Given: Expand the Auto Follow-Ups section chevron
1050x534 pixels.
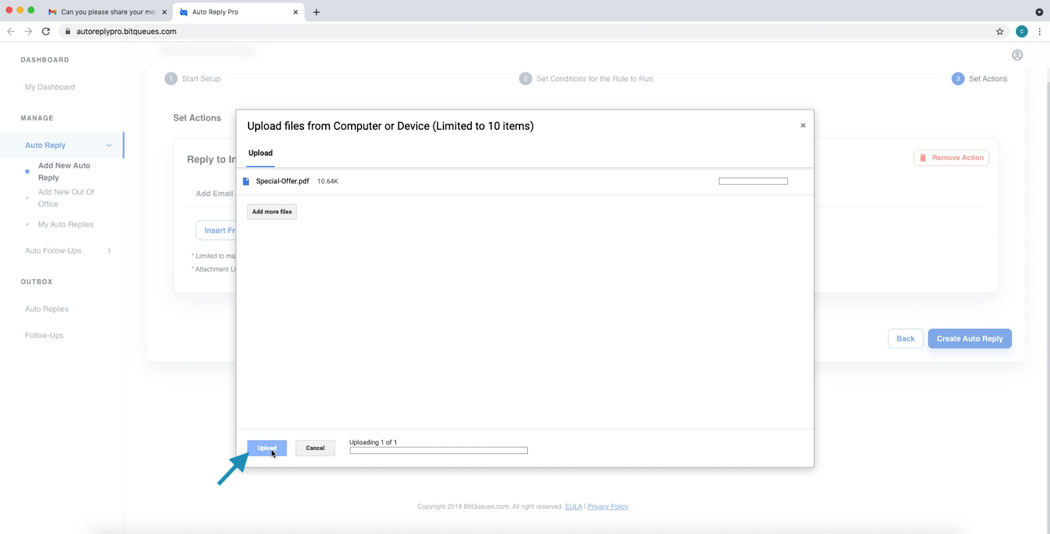Looking at the screenshot, I should coord(109,251).
